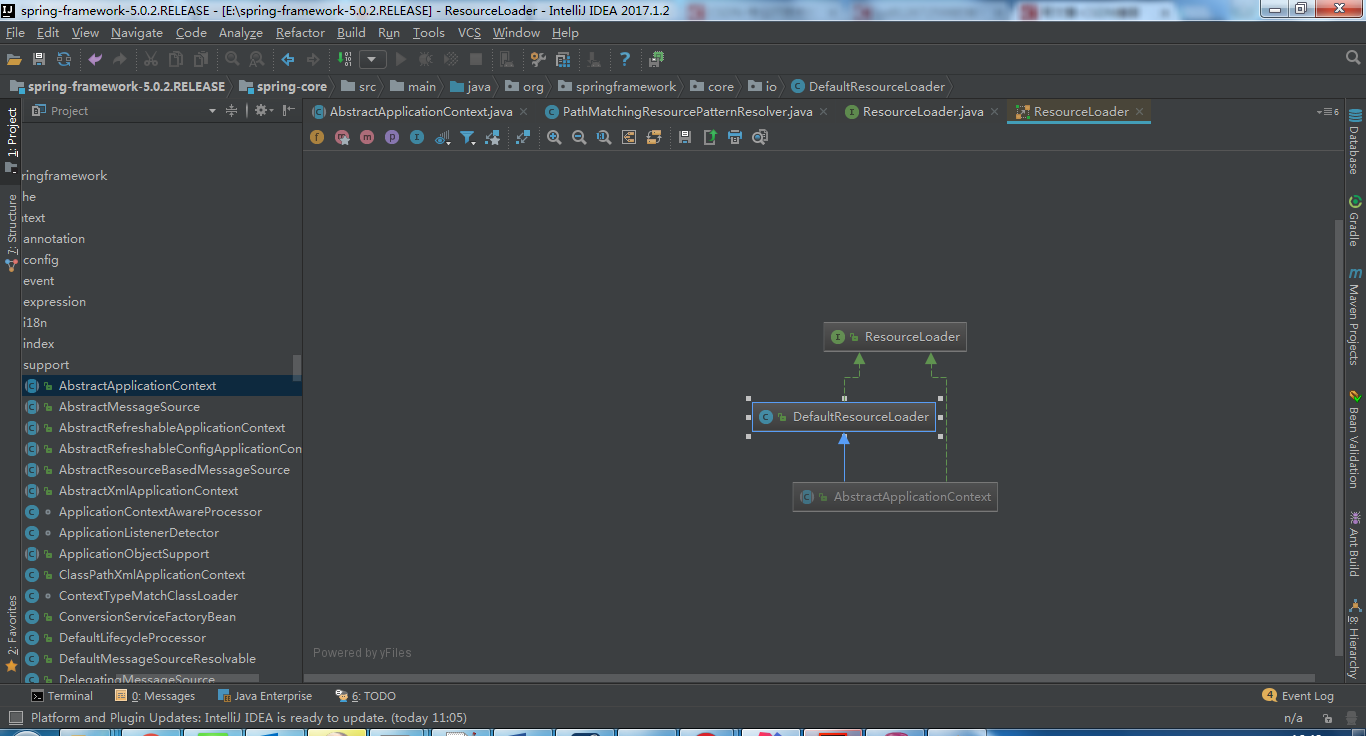
Task: Open Project panel gear settings
Action: point(261,111)
